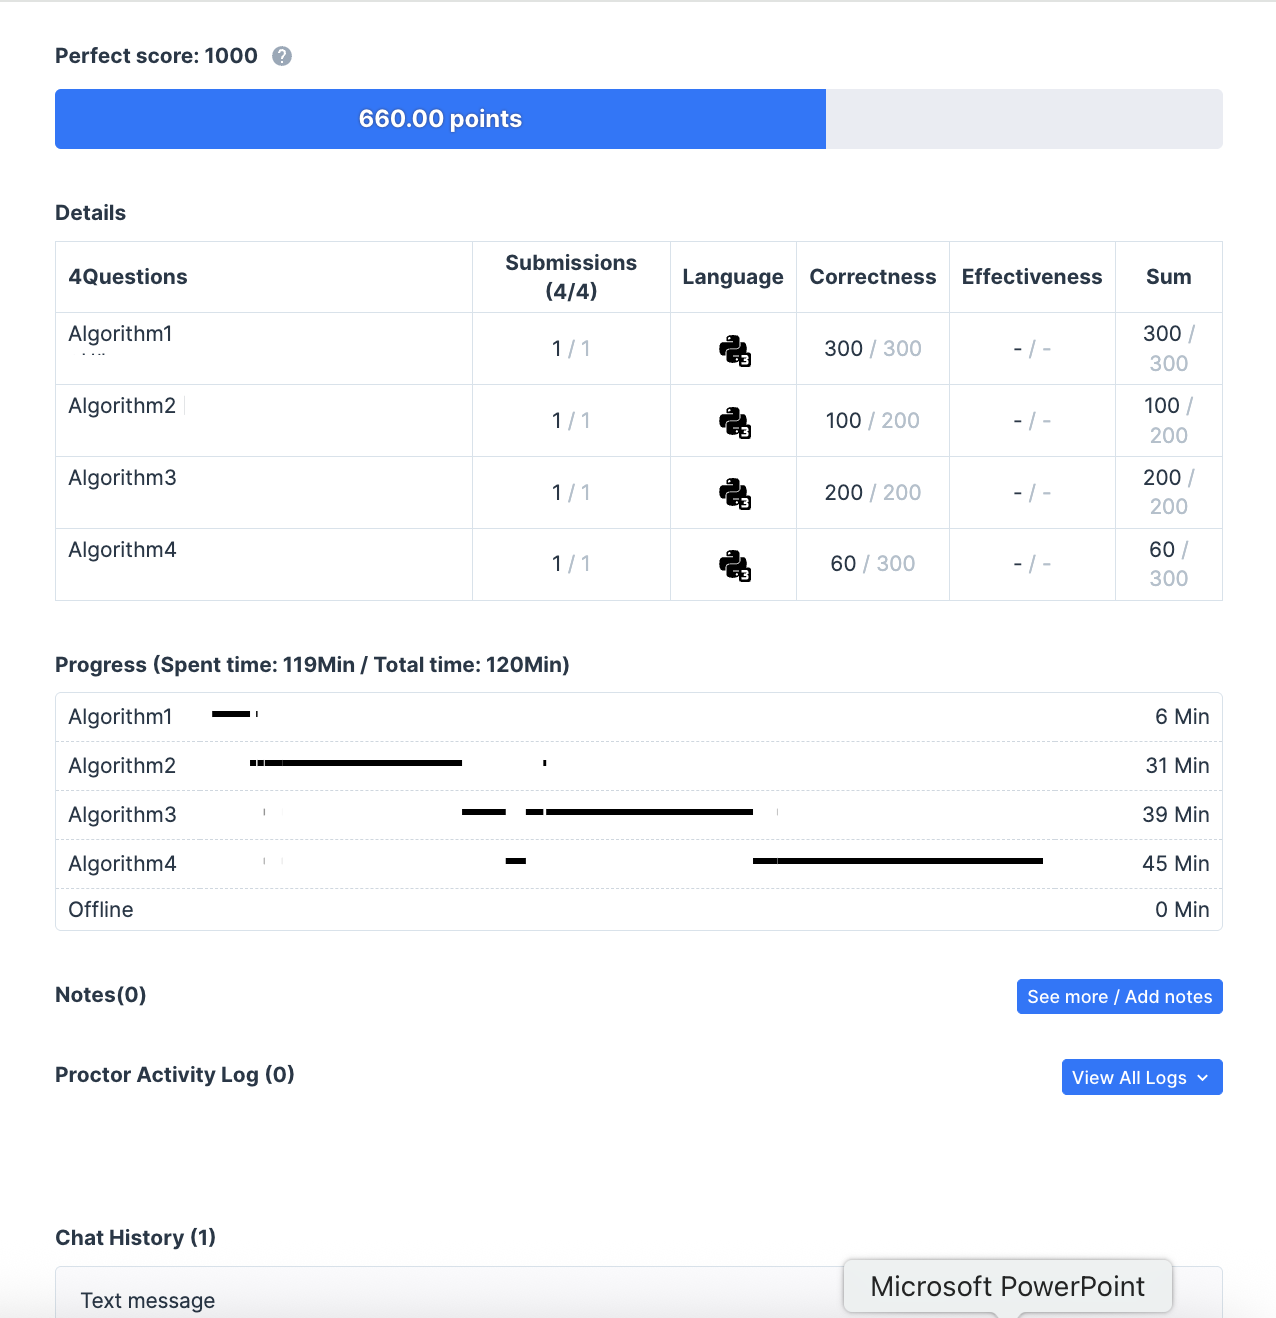Click Algorithm4 long progress timeline segment

tap(910, 861)
